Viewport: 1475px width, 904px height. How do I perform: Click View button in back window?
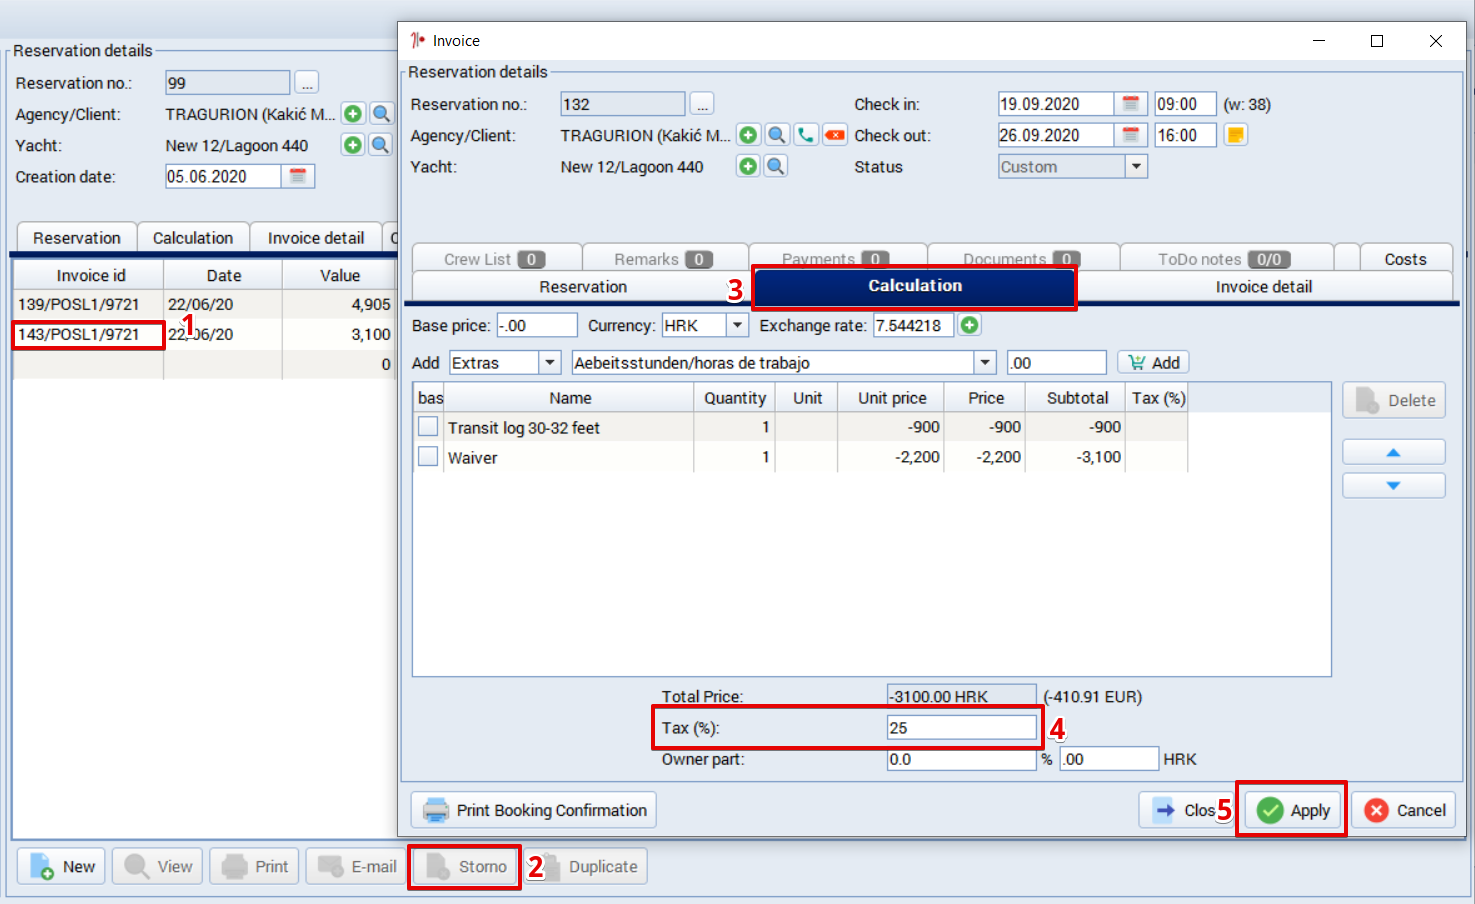[158, 866]
